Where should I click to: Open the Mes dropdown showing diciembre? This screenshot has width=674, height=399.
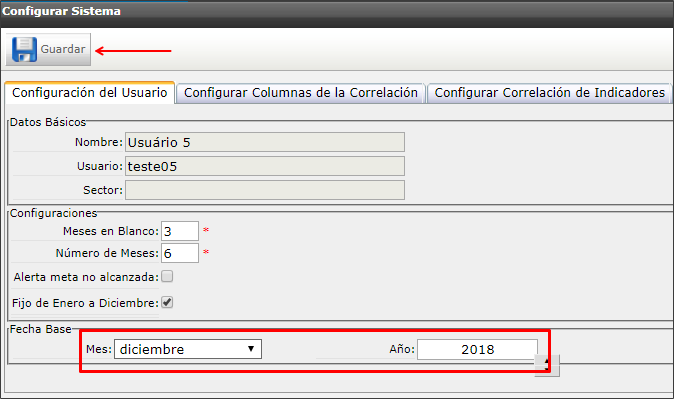click(x=188, y=349)
